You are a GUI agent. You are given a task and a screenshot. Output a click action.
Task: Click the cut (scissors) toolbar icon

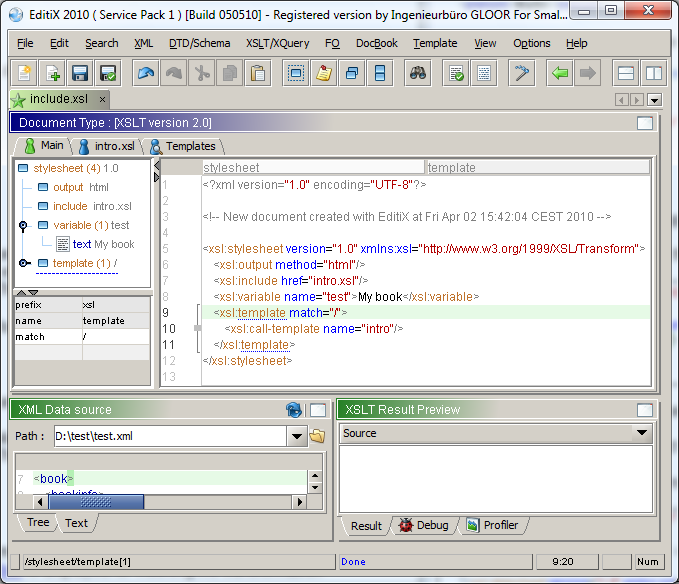[203, 73]
